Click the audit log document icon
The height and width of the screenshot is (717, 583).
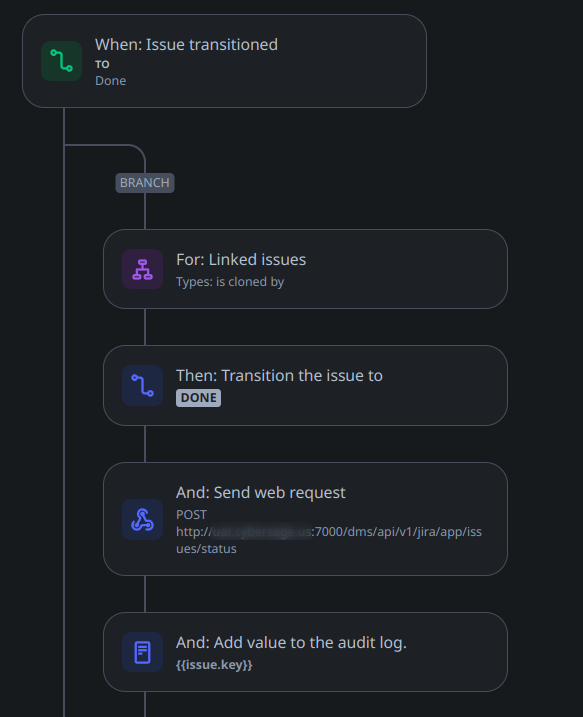(142, 652)
